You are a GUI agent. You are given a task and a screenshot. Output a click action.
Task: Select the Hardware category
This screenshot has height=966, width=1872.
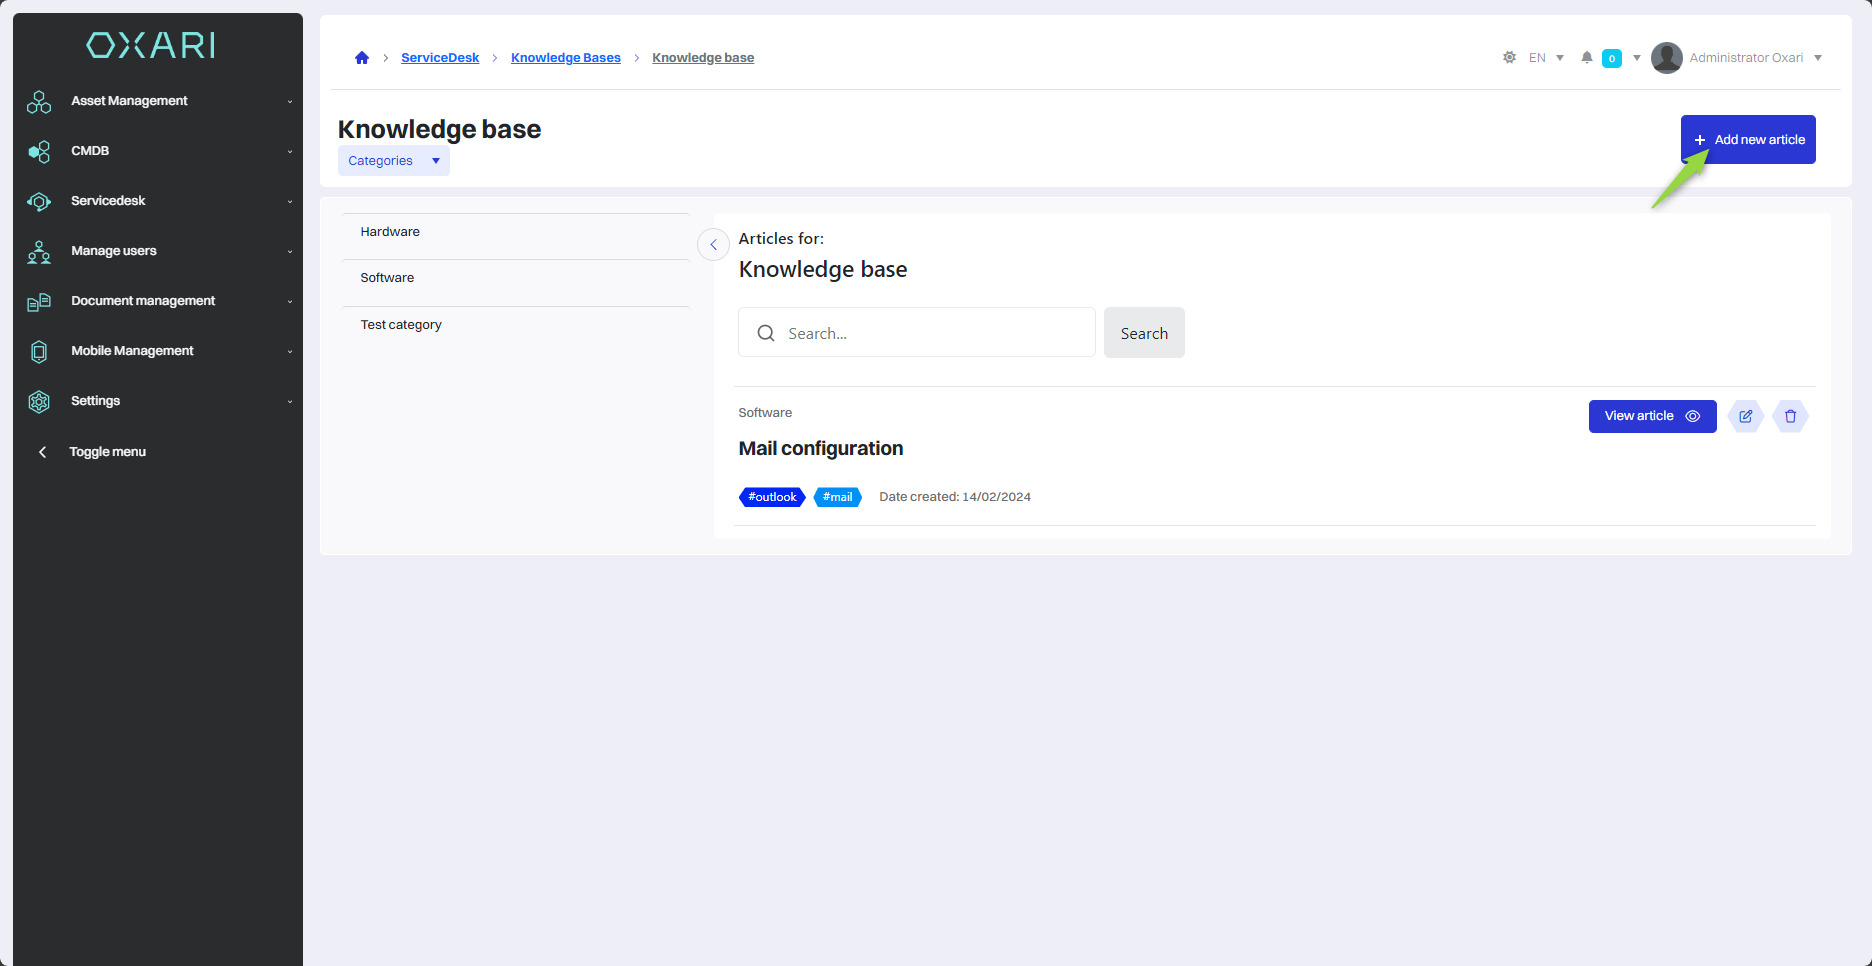pyautogui.click(x=390, y=232)
